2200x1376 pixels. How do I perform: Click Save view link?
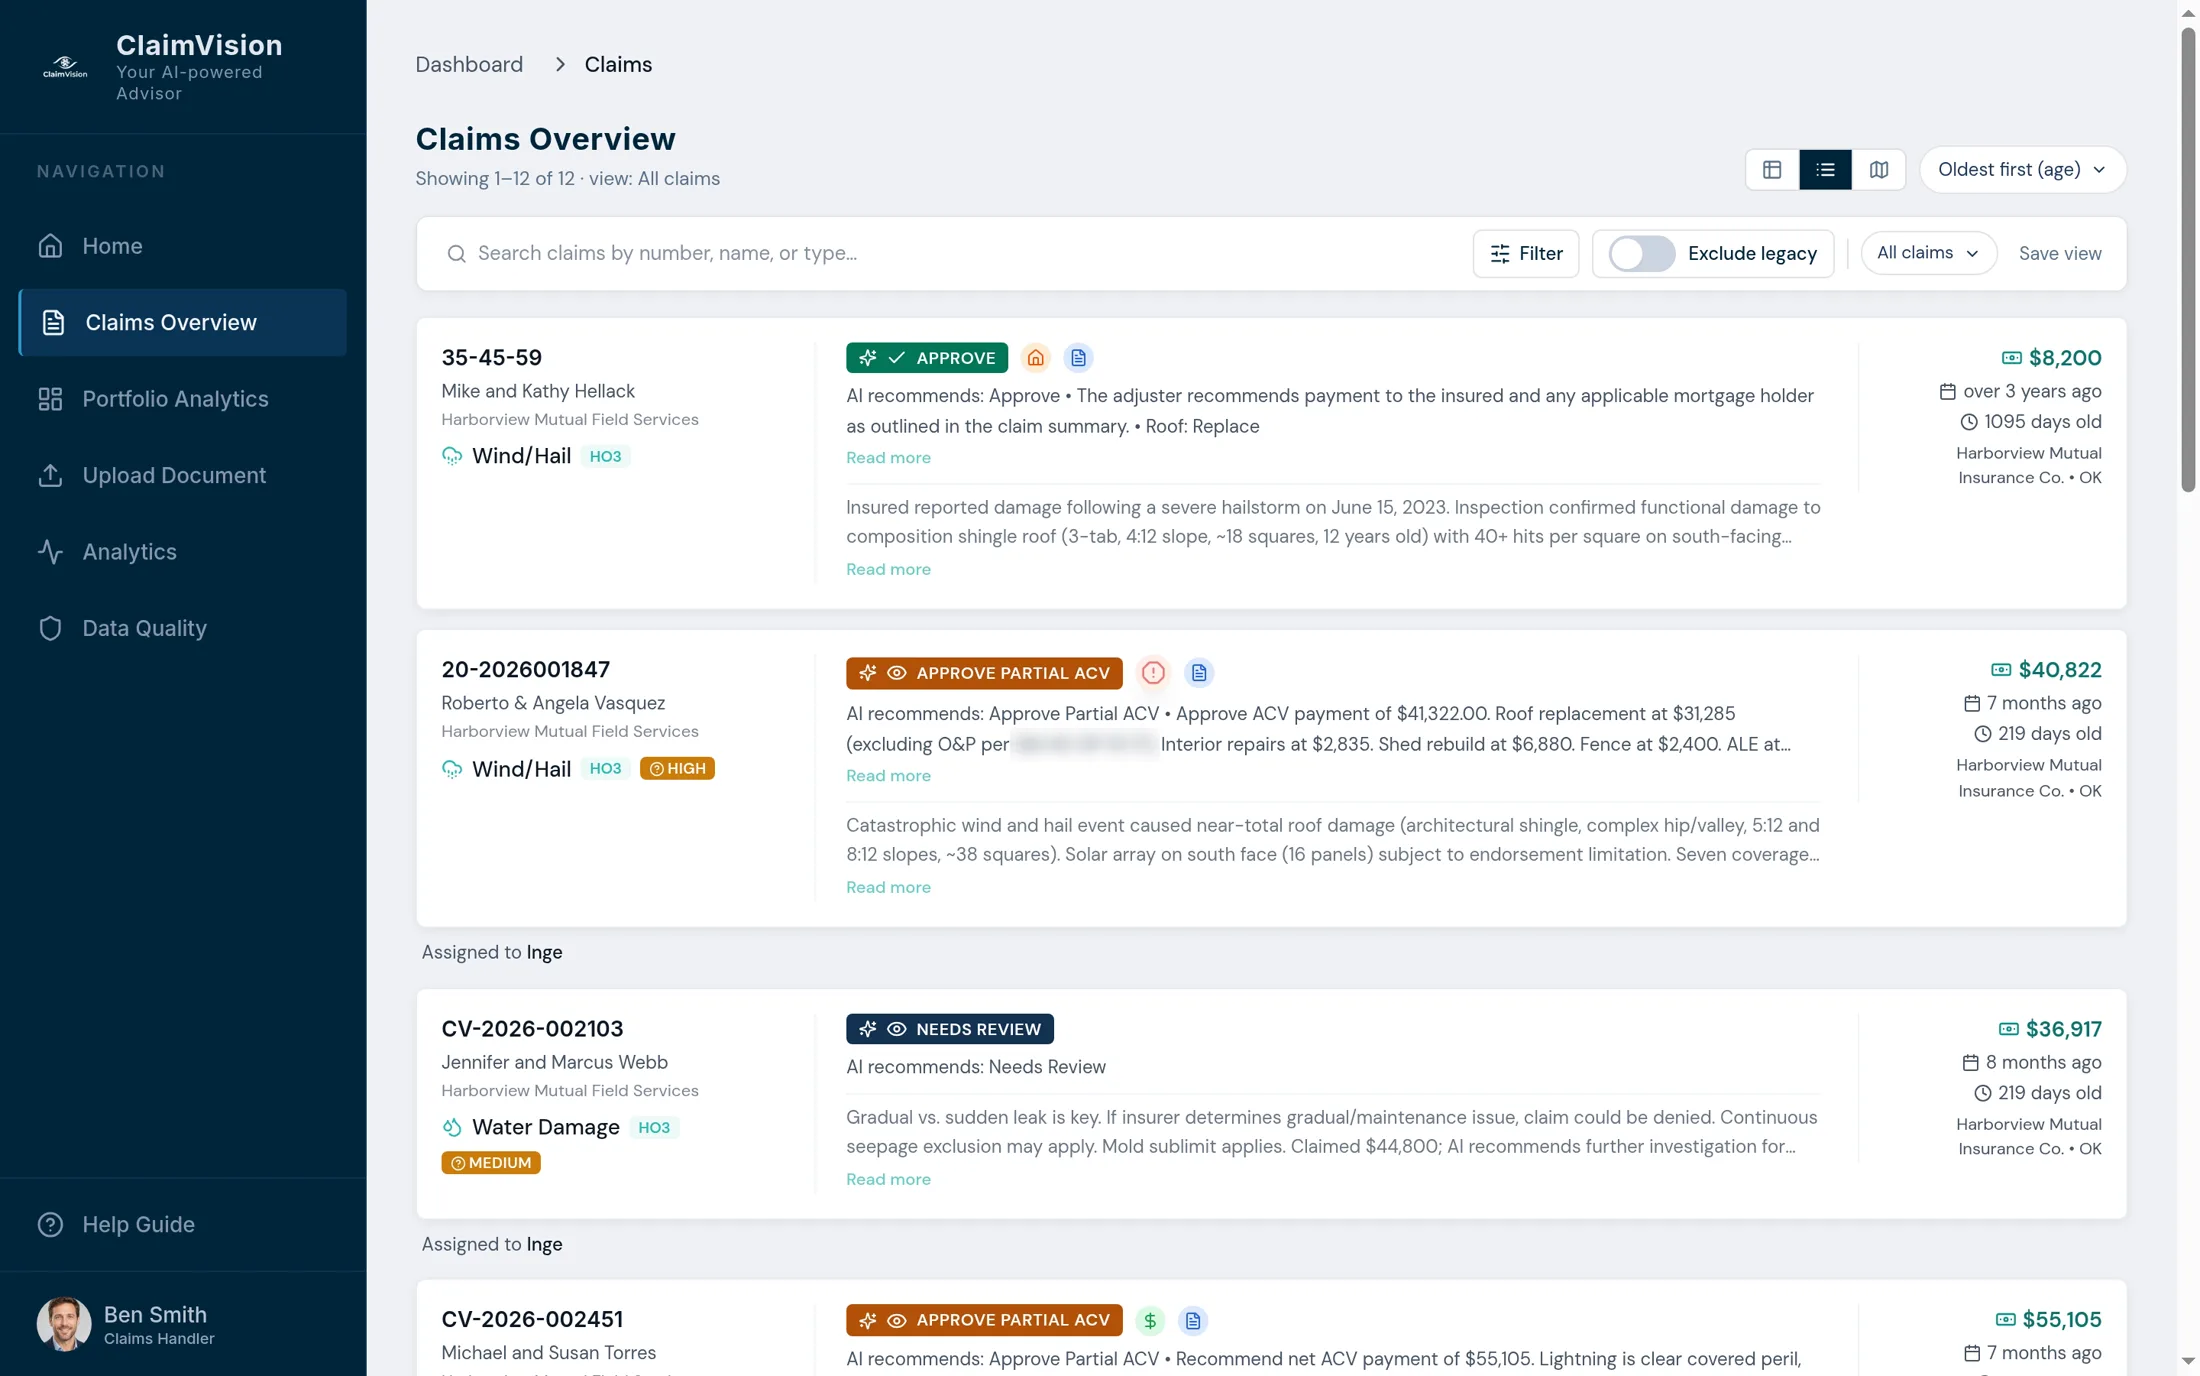tap(2059, 254)
